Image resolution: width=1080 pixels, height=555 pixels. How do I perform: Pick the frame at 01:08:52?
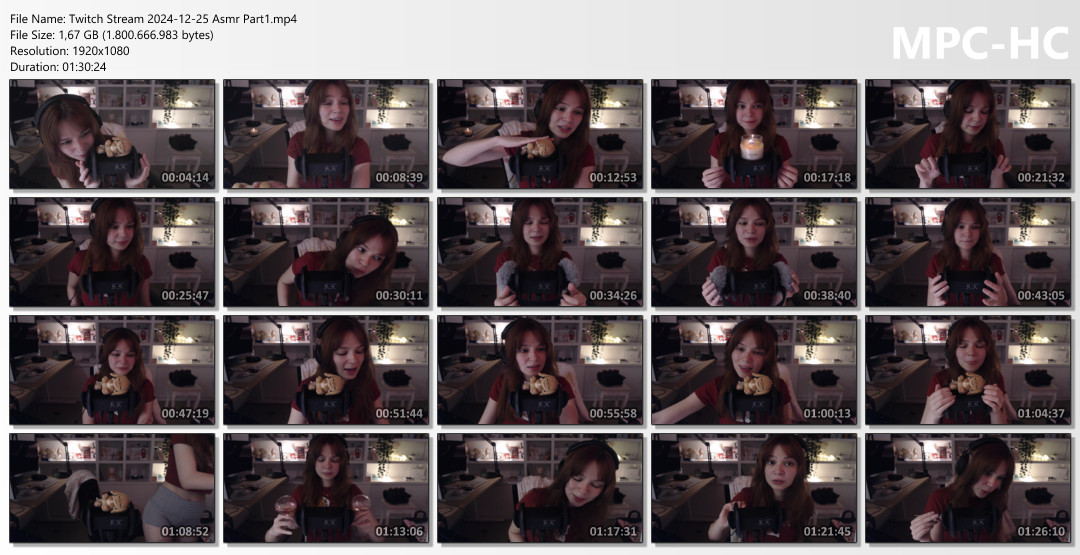point(112,487)
